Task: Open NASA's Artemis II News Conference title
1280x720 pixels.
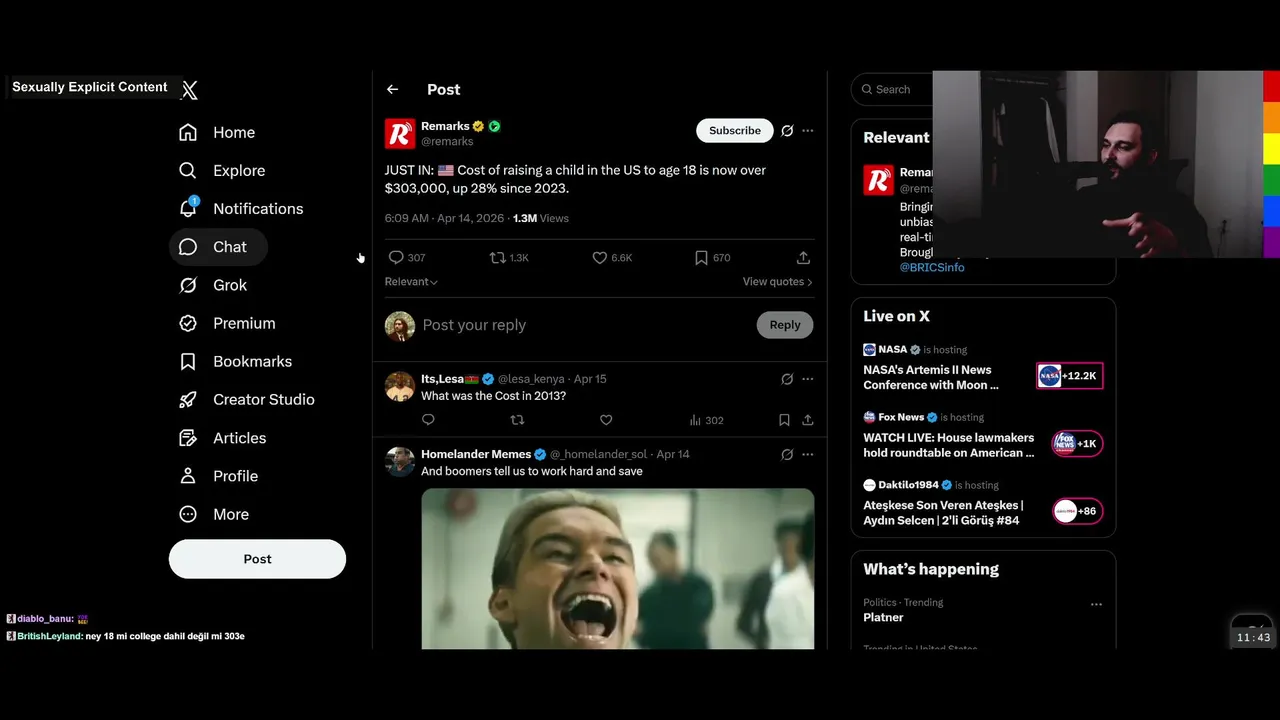Action: 931,377
